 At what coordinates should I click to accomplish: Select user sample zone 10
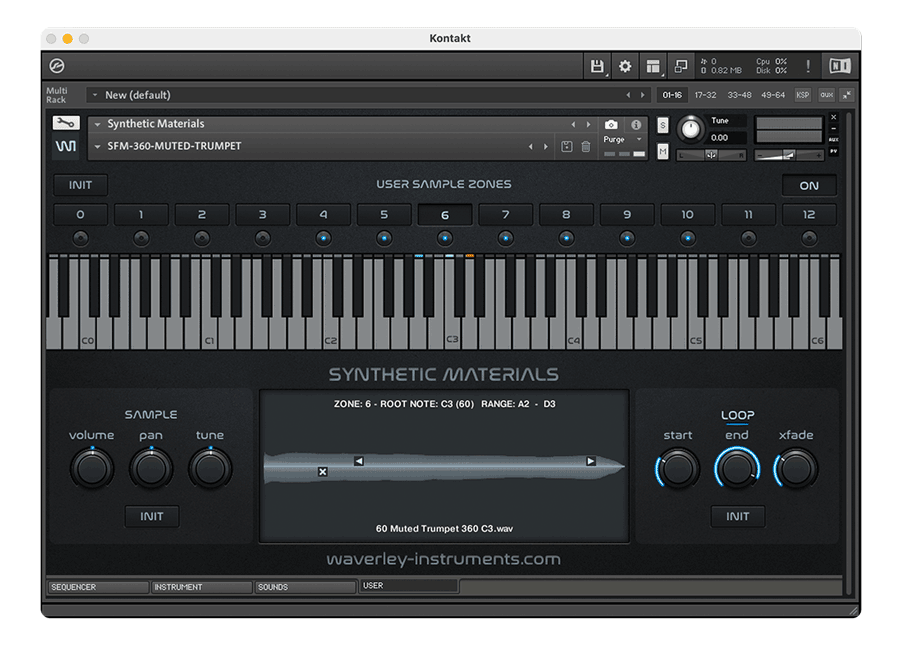(x=688, y=215)
